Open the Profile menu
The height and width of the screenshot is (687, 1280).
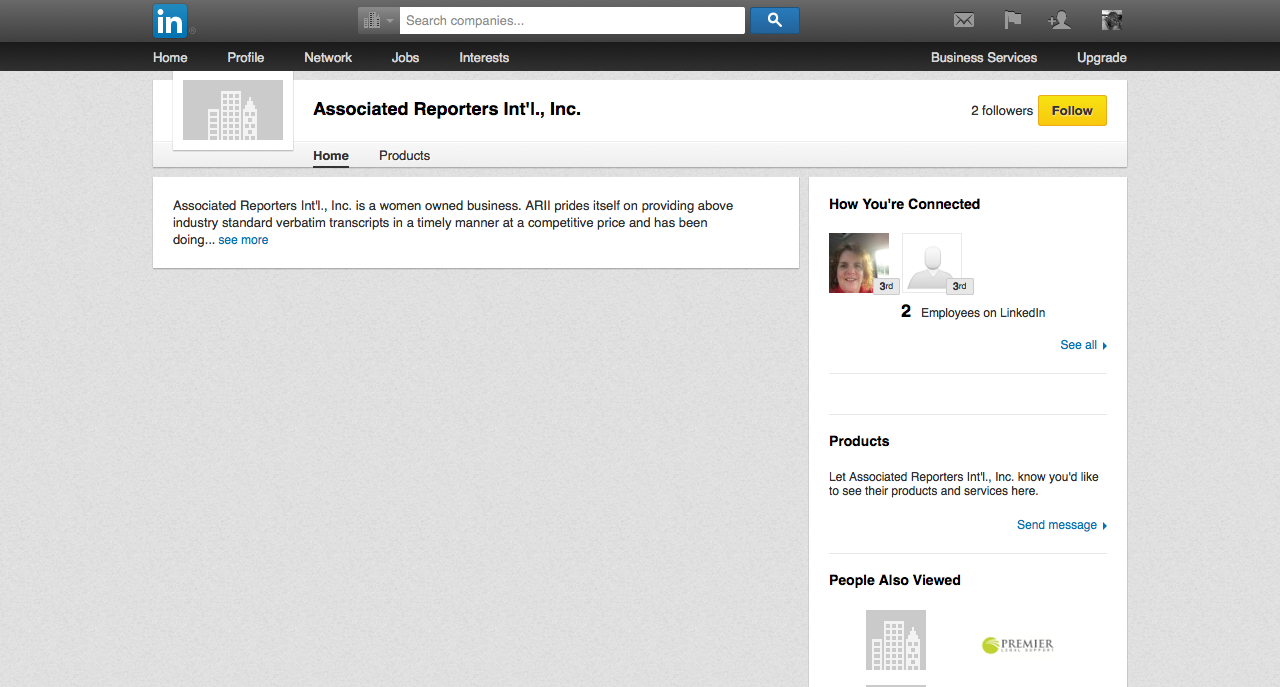245,57
